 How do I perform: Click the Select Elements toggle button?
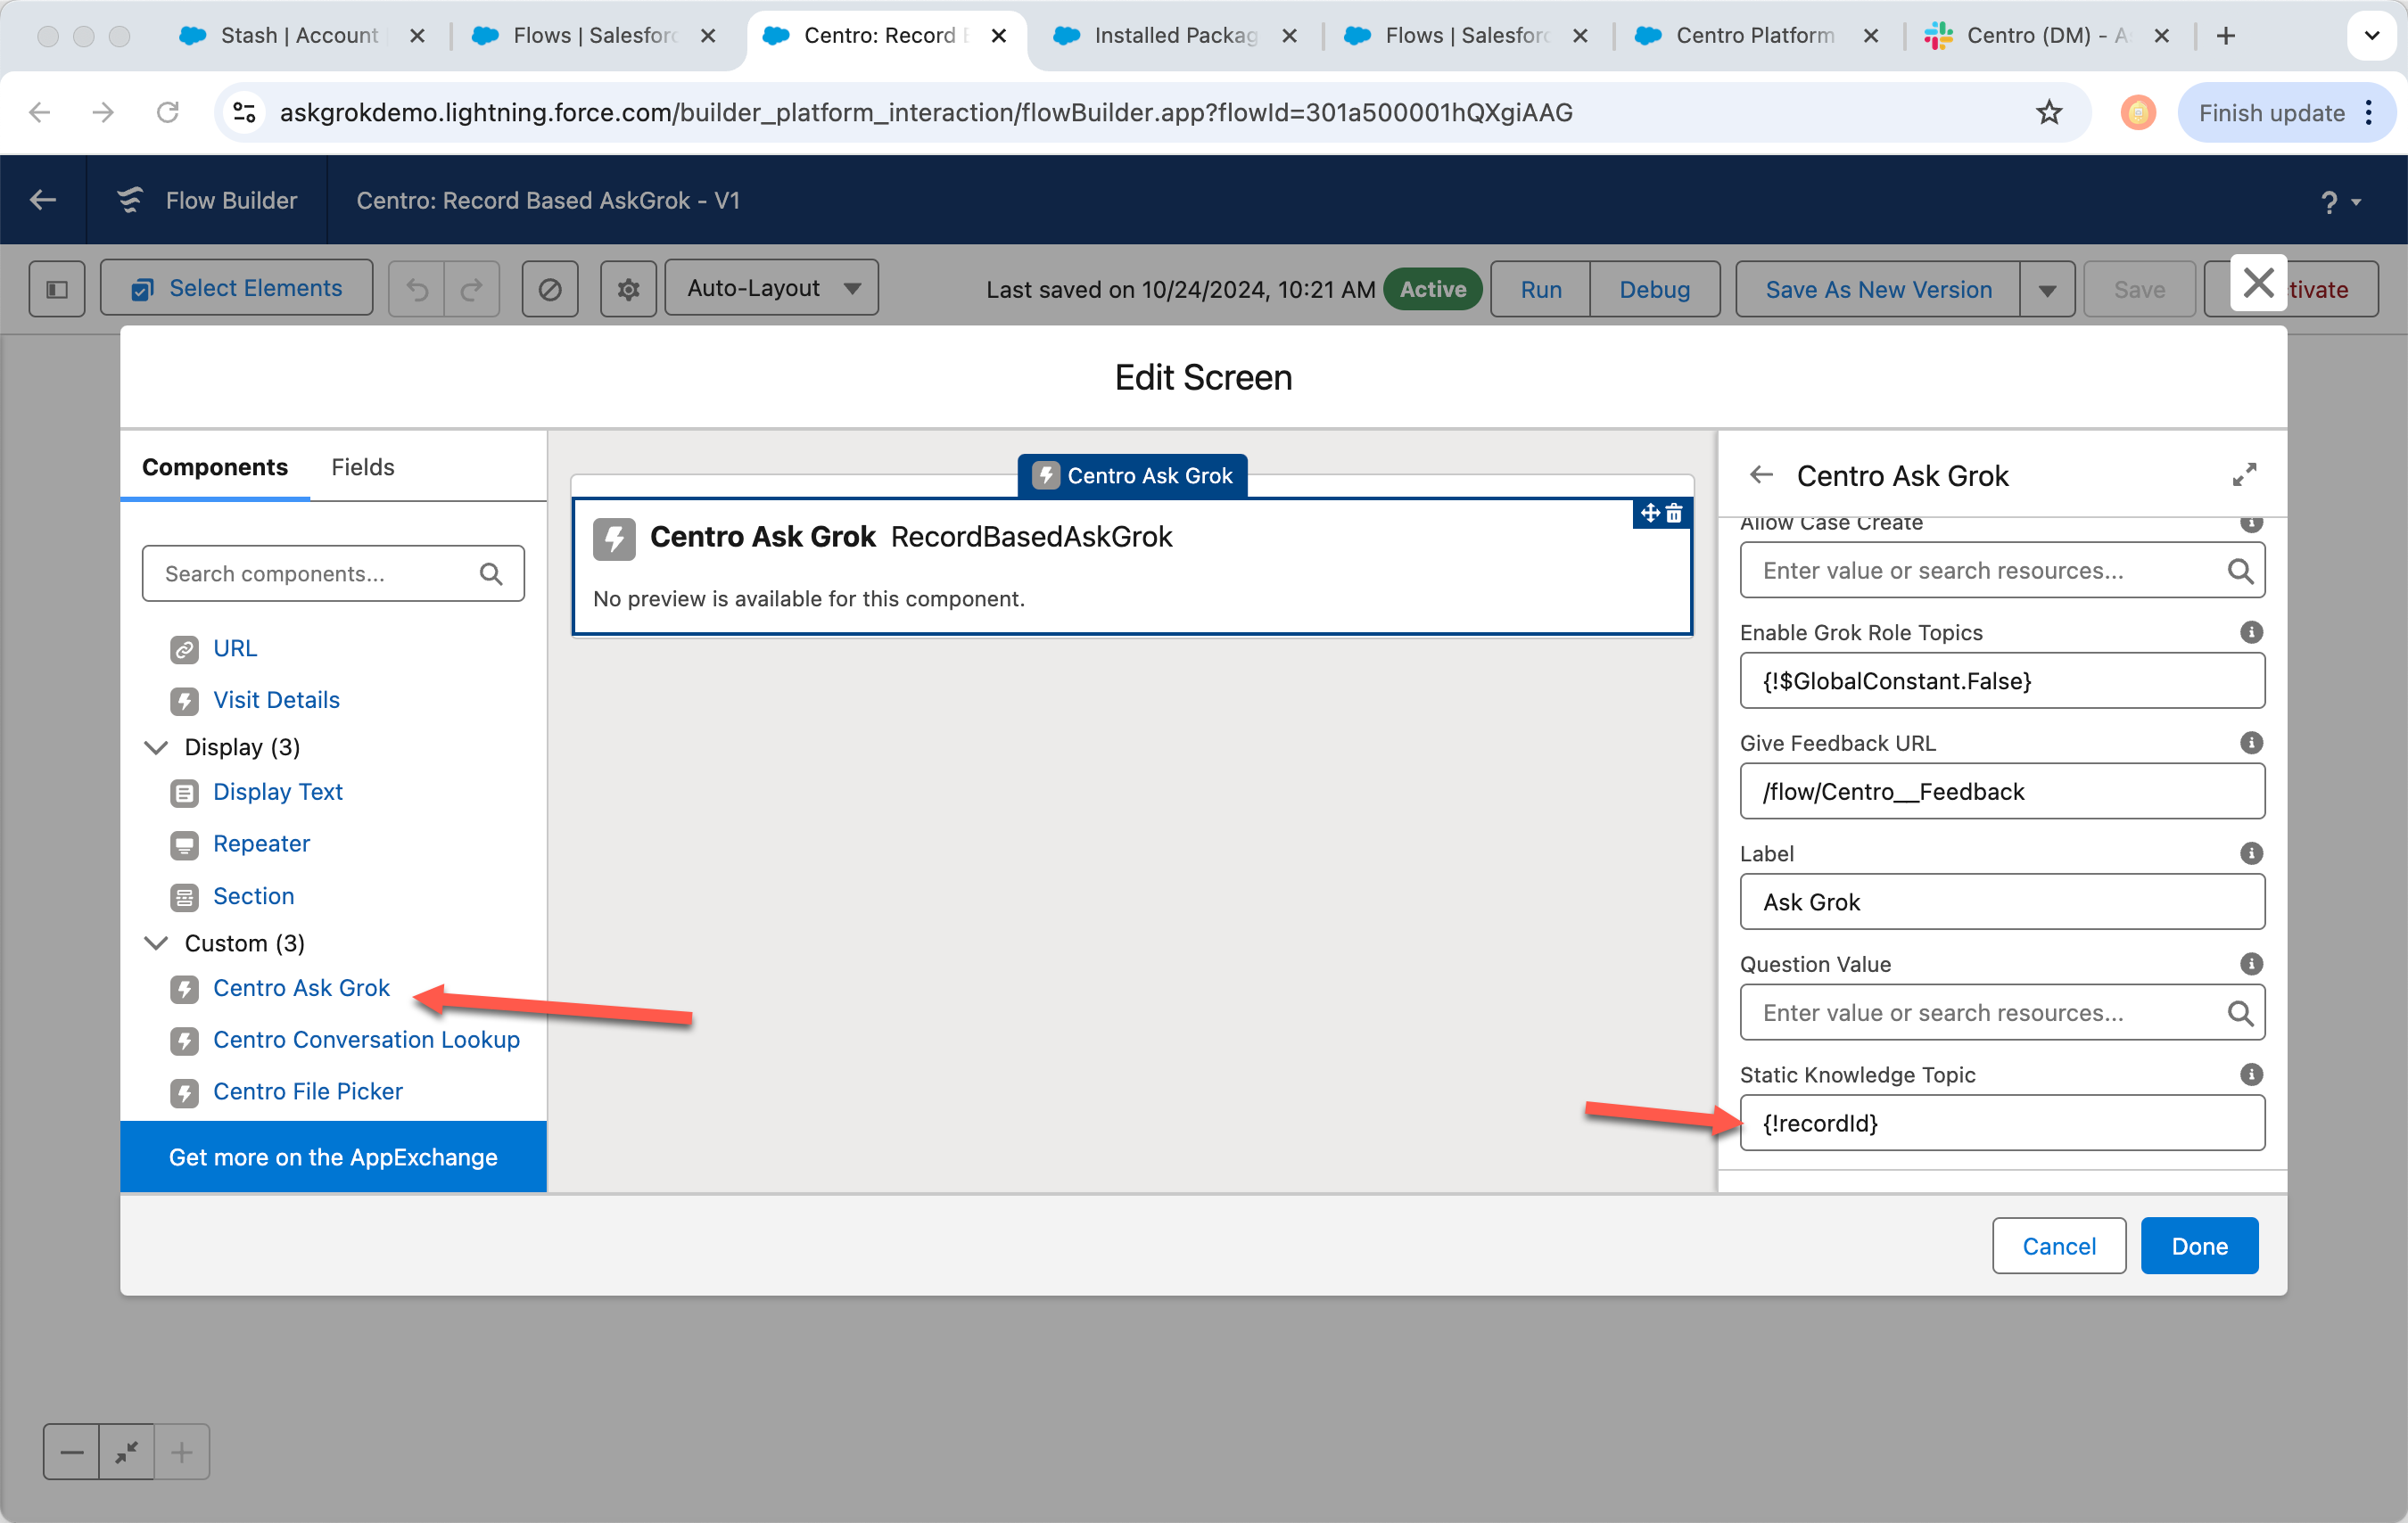click(x=237, y=289)
